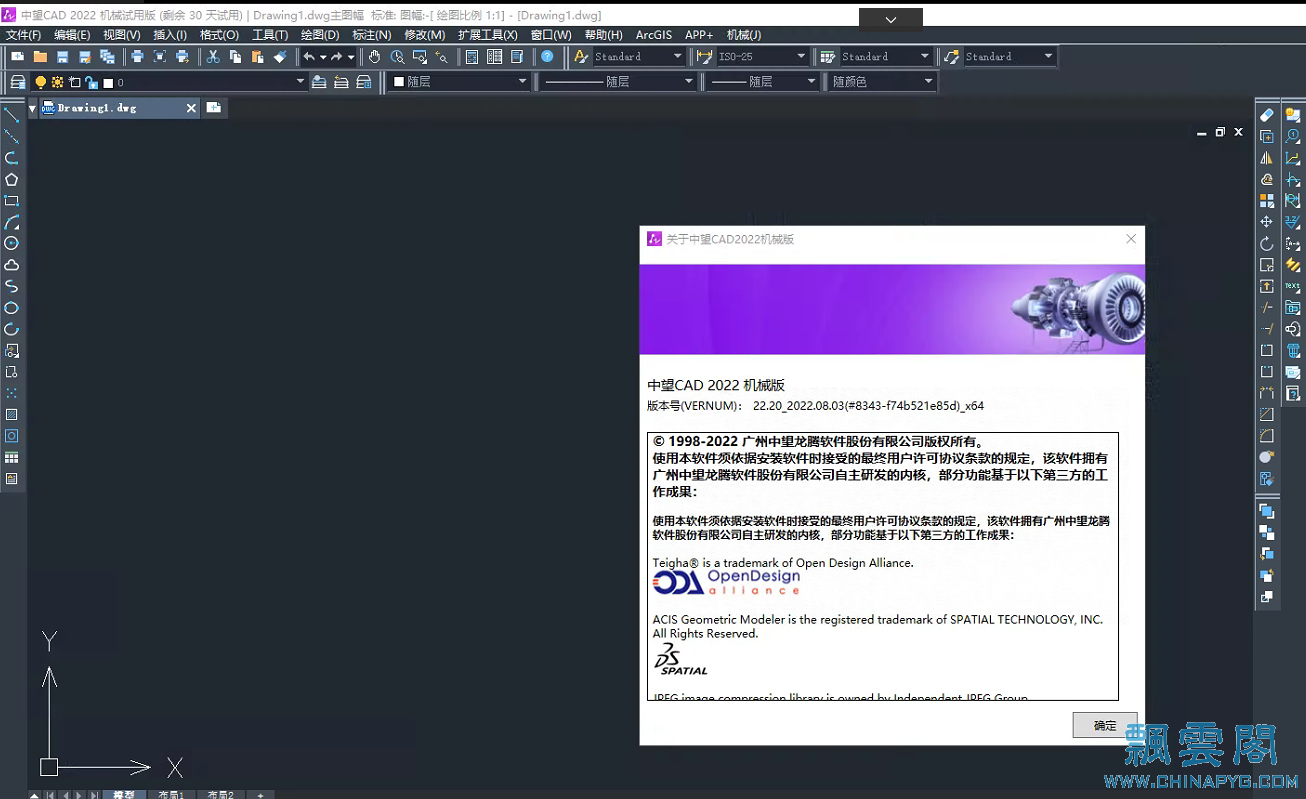Click the blue Help question mark icon
Viewport: 1306px width, 799px height.
tap(548, 57)
